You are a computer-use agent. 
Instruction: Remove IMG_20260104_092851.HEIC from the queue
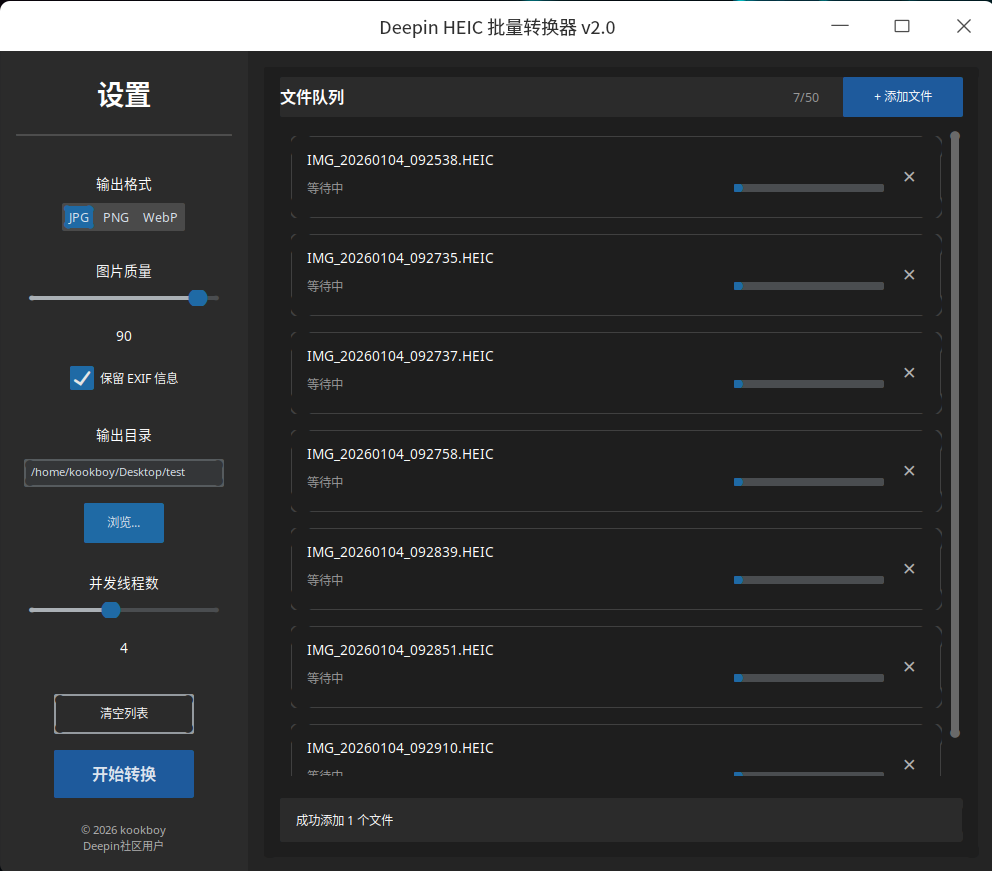click(x=909, y=667)
